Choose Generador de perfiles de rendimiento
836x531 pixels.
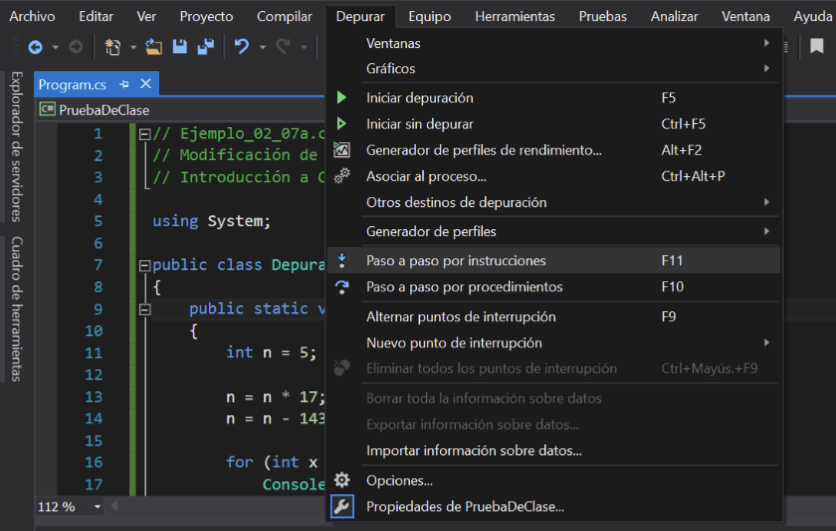[x=554, y=150]
